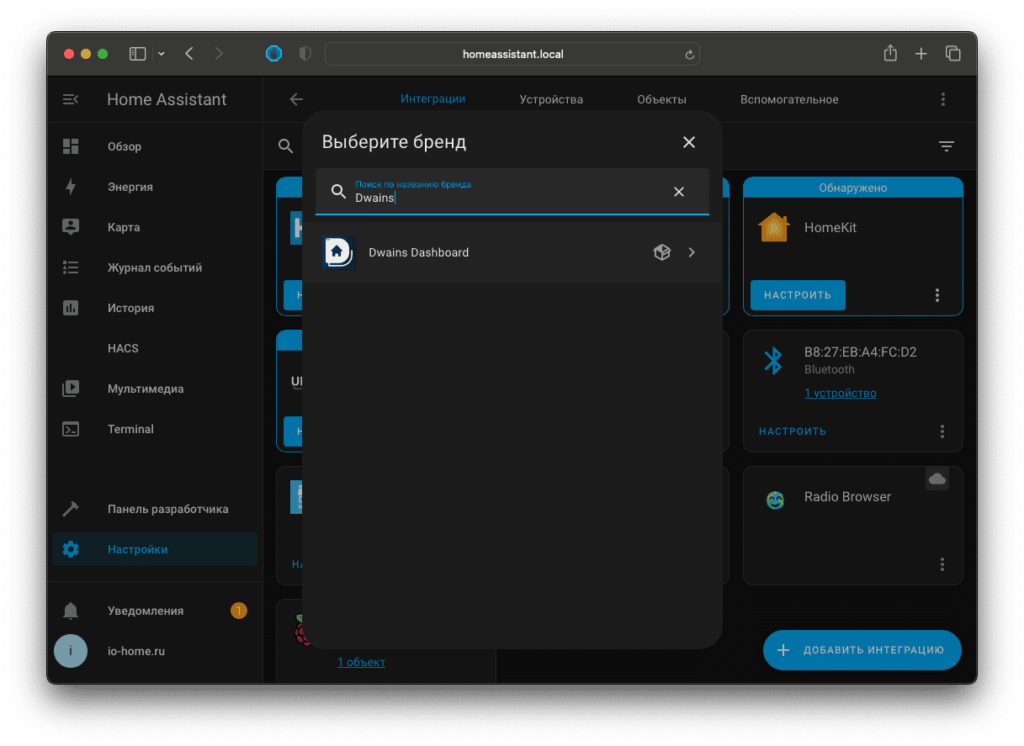Show Safari tab overview
The image size is (1024, 746).
click(x=953, y=53)
